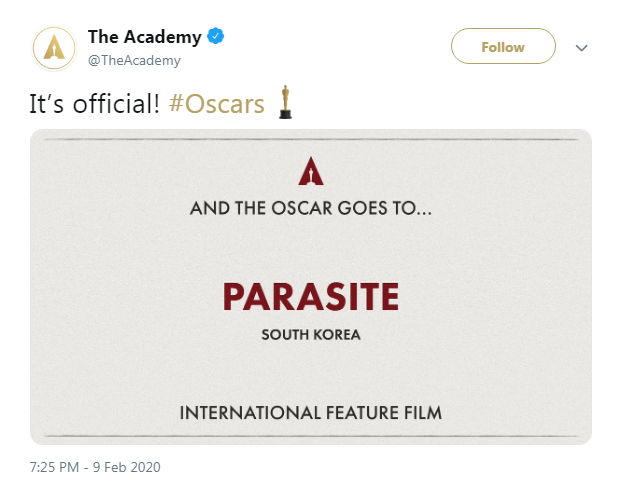Click the top divider line on card
621x482 pixels.
[311, 139]
